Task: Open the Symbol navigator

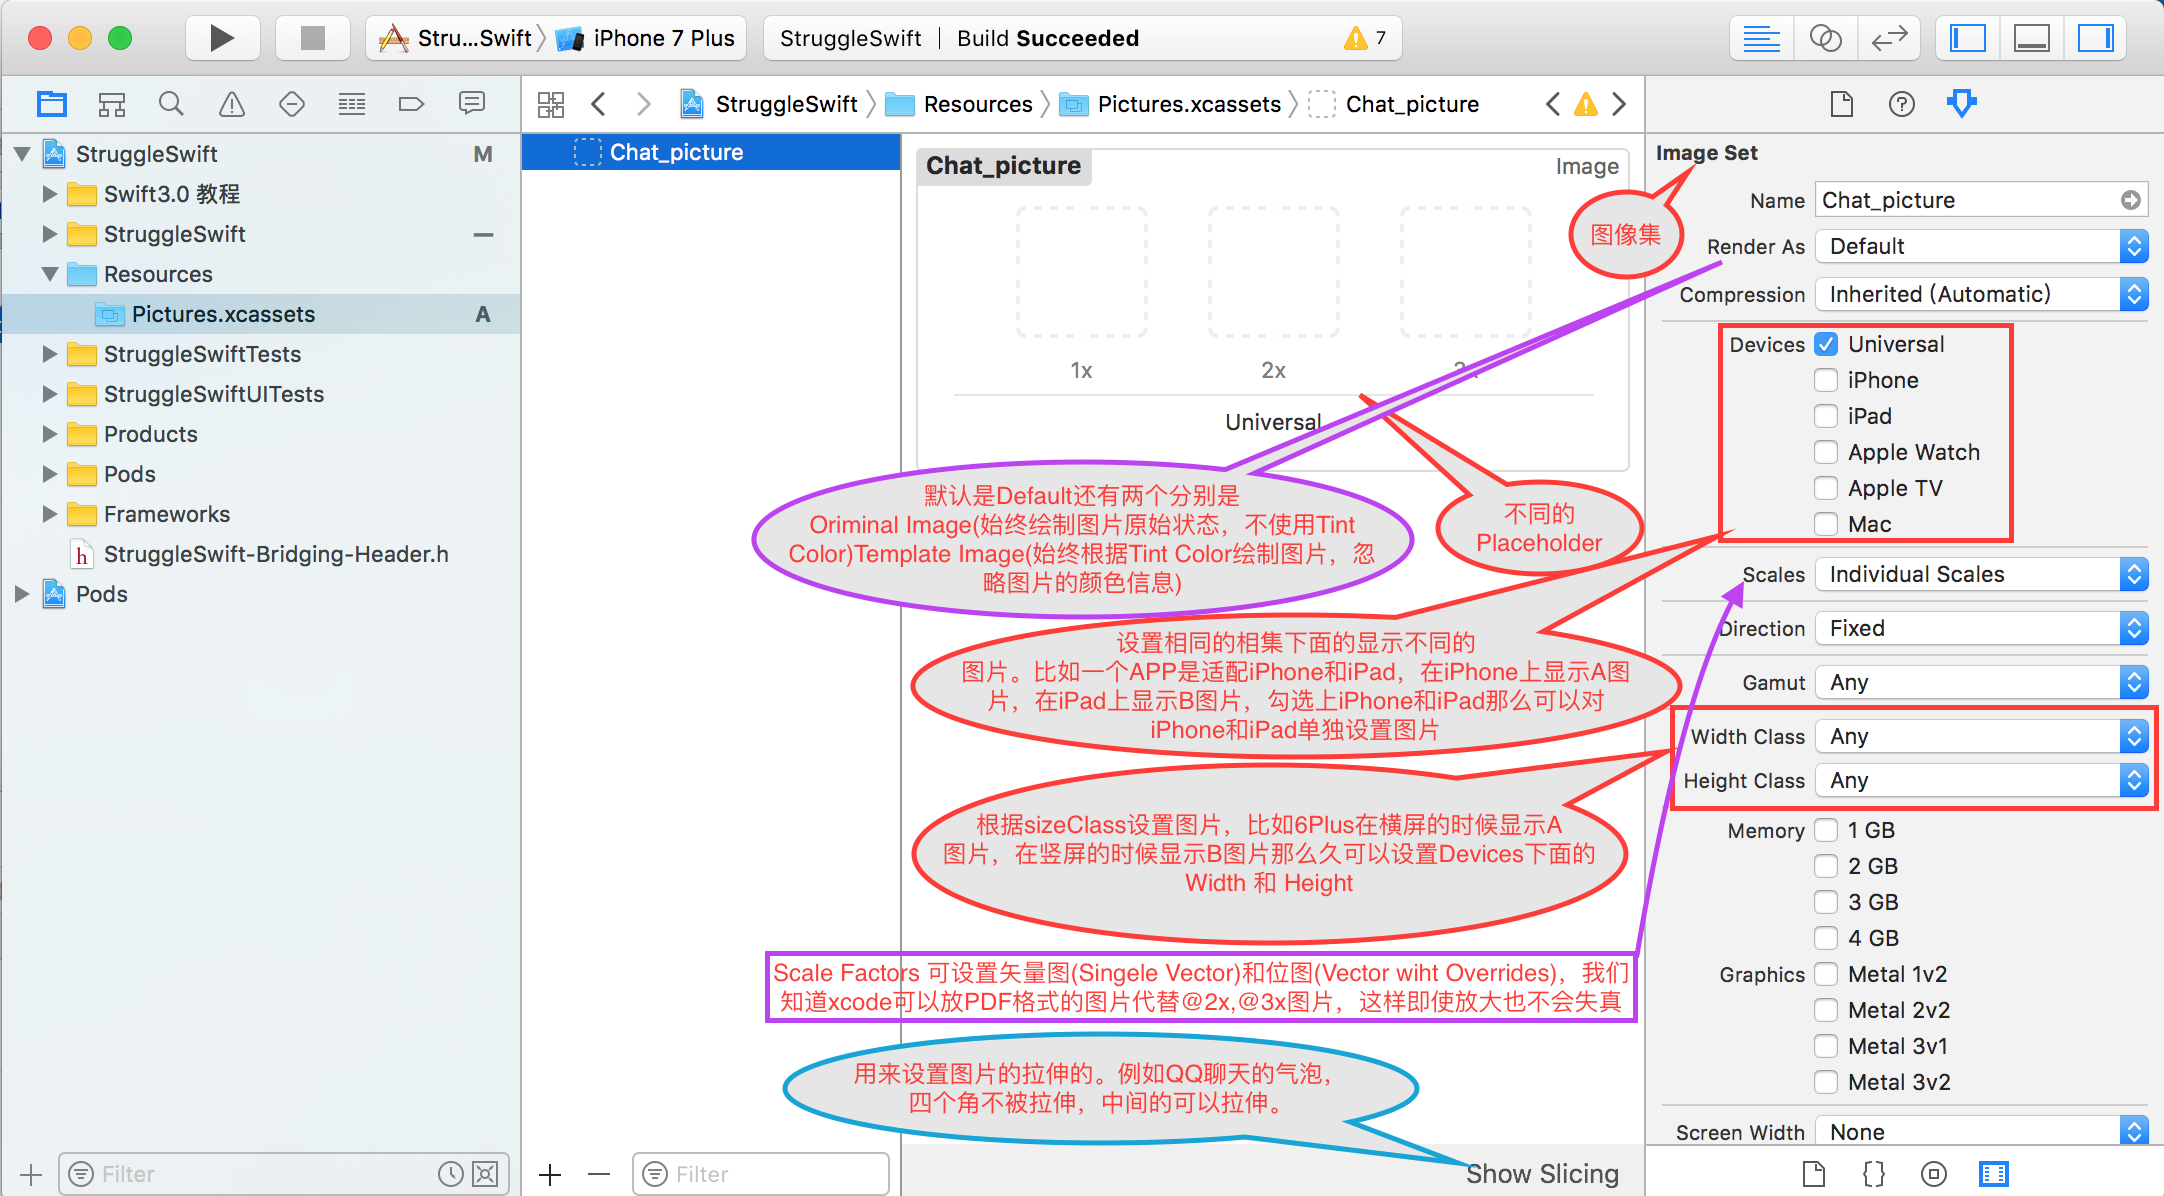Action: coord(112,104)
